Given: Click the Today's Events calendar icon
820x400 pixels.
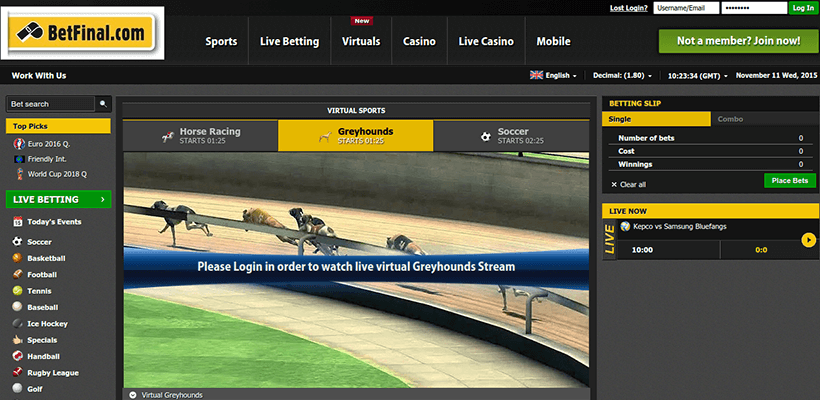Looking at the screenshot, I should coord(18,222).
